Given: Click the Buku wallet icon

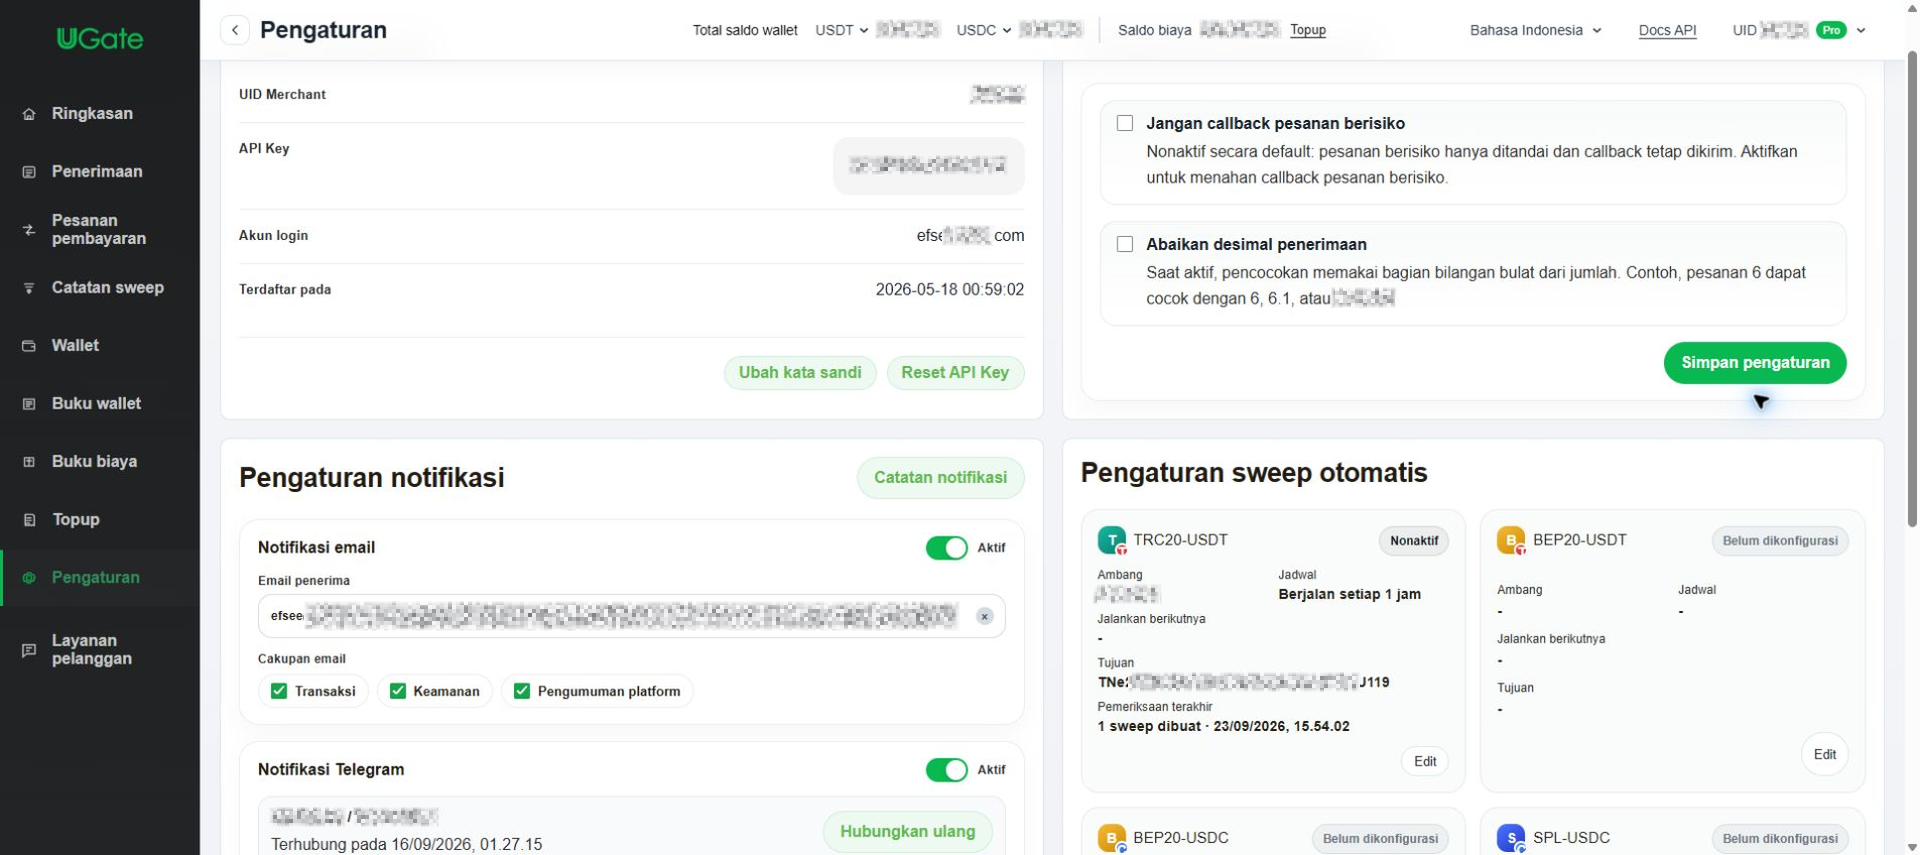Looking at the screenshot, I should (29, 404).
